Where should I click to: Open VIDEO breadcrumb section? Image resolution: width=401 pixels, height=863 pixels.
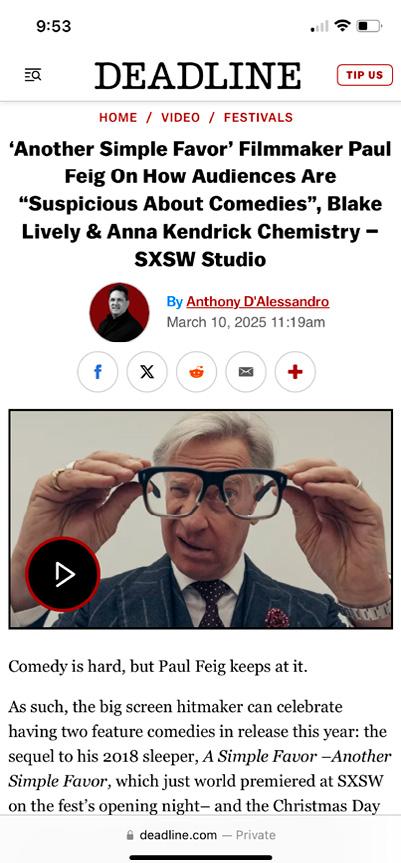pyautogui.click(x=180, y=117)
